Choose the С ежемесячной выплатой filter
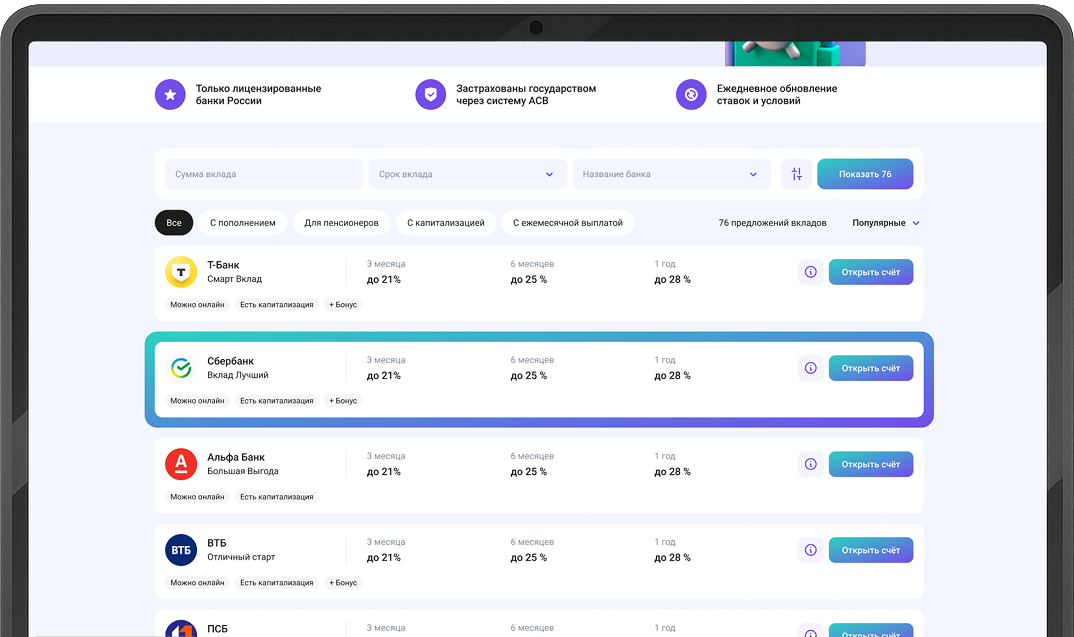This screenshot has height=637, width=1074. [568, 223]
